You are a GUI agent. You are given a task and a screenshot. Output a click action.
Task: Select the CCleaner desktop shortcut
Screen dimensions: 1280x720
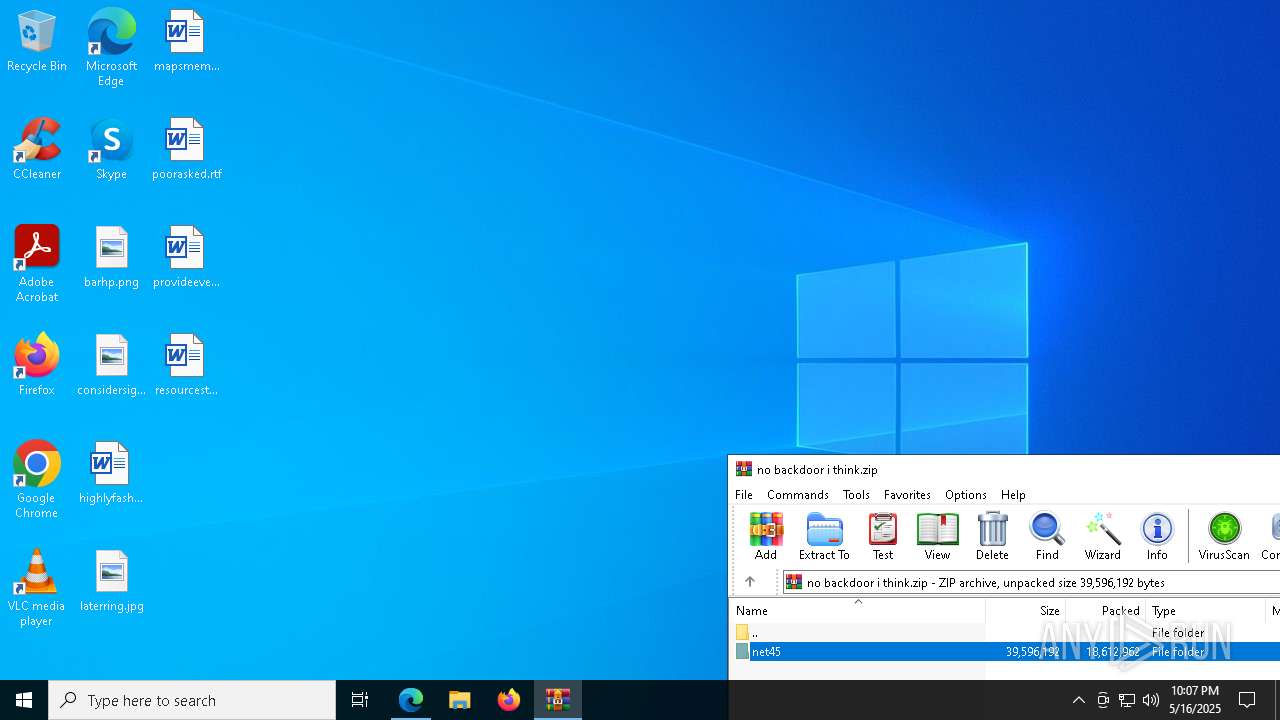click(x=37, y=150)
